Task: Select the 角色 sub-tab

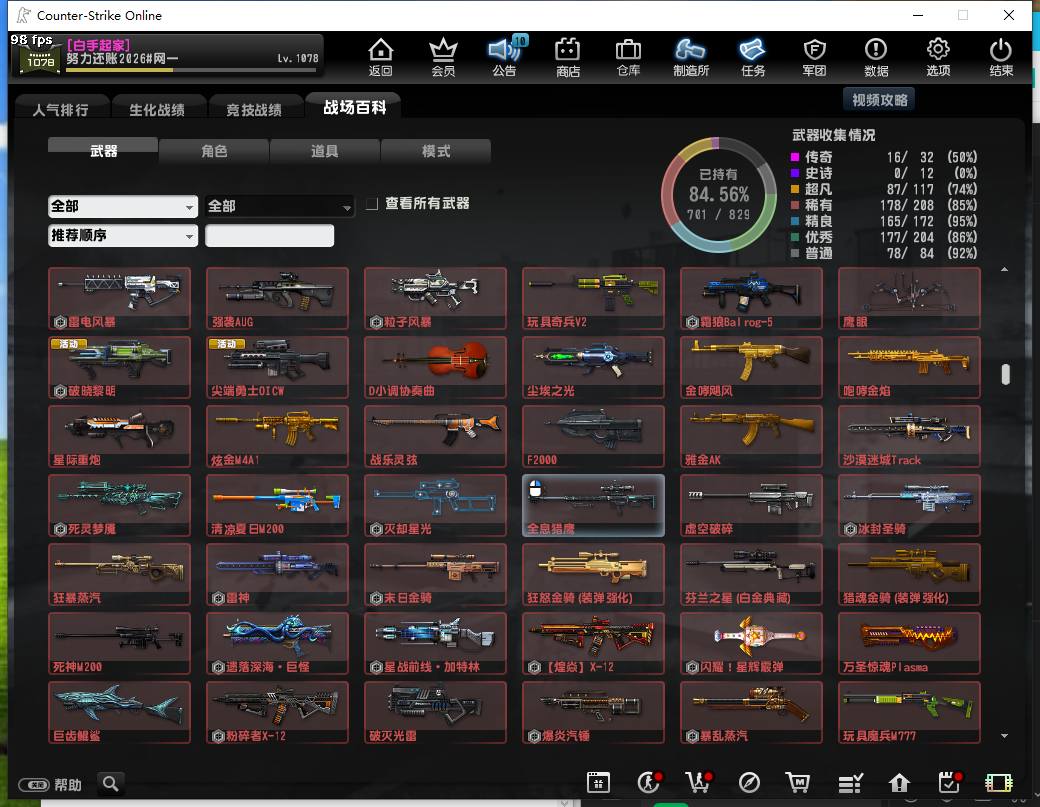Action: click(x=214, y=151)
